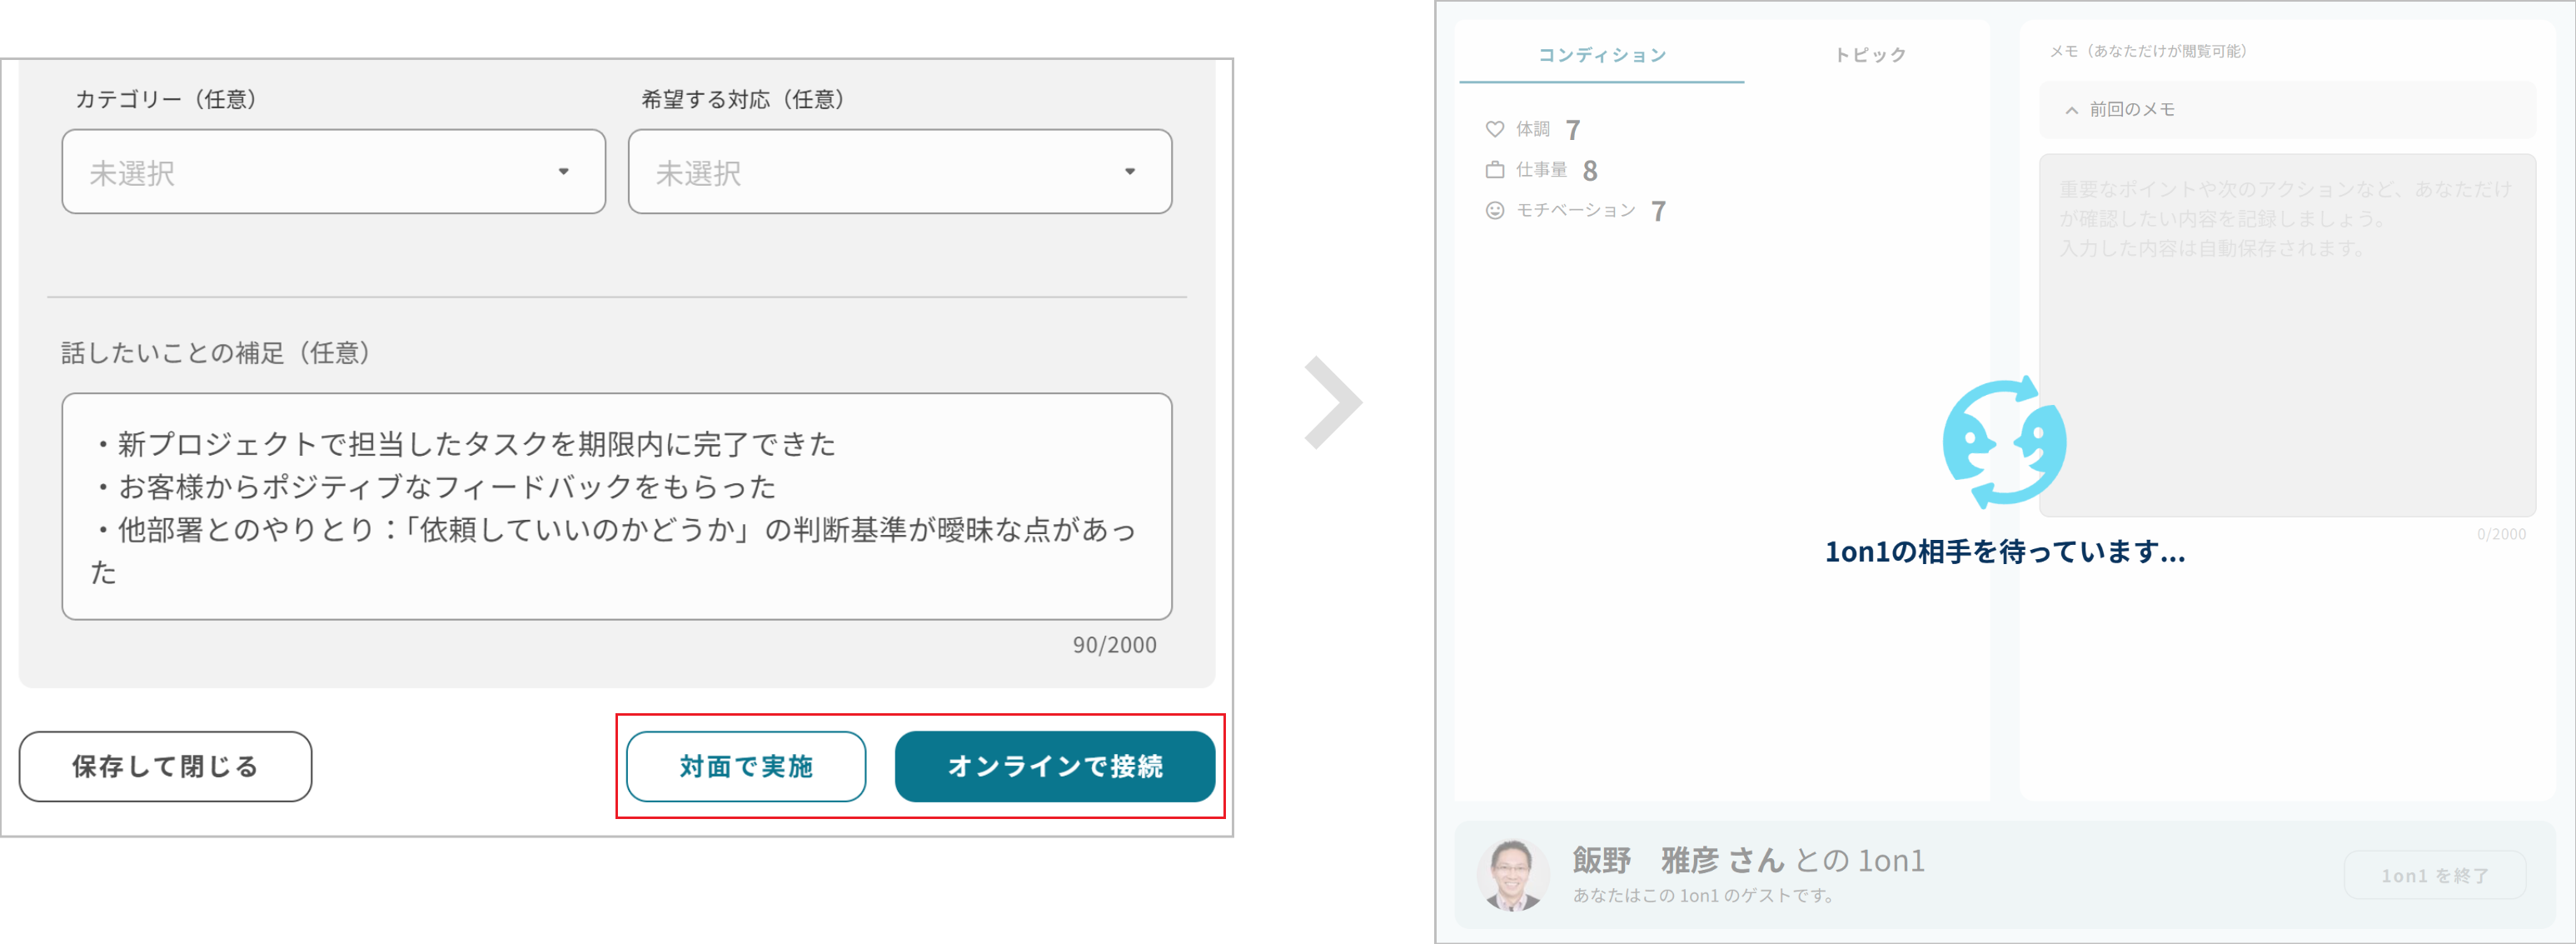The image size is (2576, 944).
Task: Click the 保存して閉じる button
Action: [164, 766]
